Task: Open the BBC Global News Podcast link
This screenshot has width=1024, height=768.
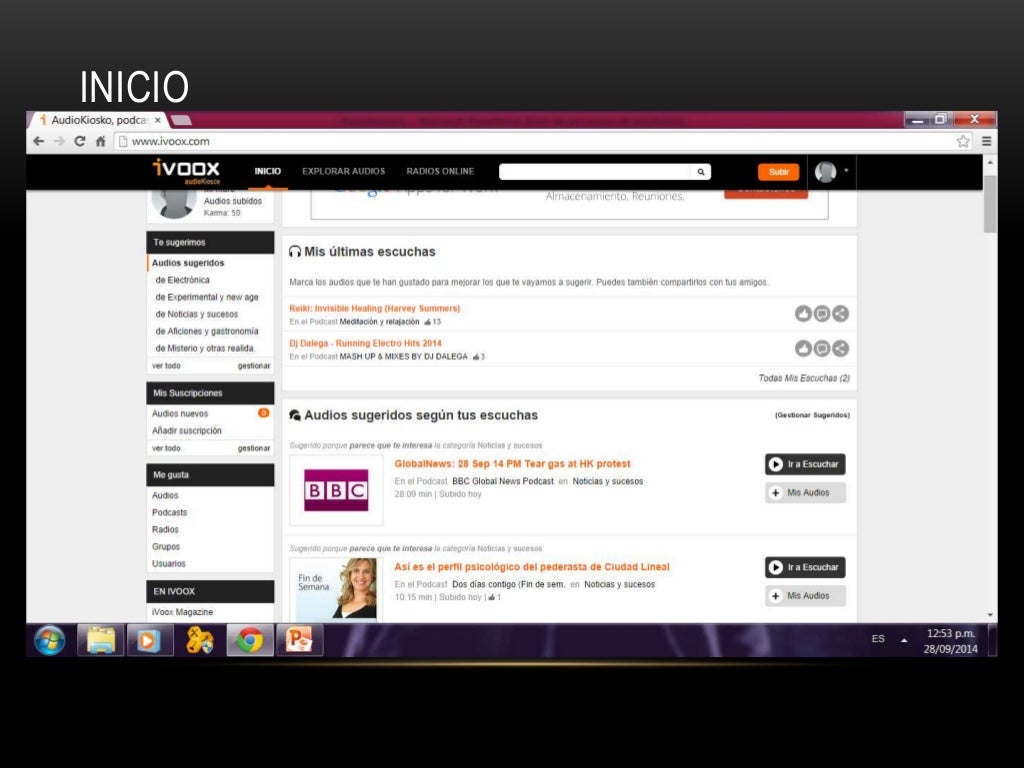Action: [503, 481]
